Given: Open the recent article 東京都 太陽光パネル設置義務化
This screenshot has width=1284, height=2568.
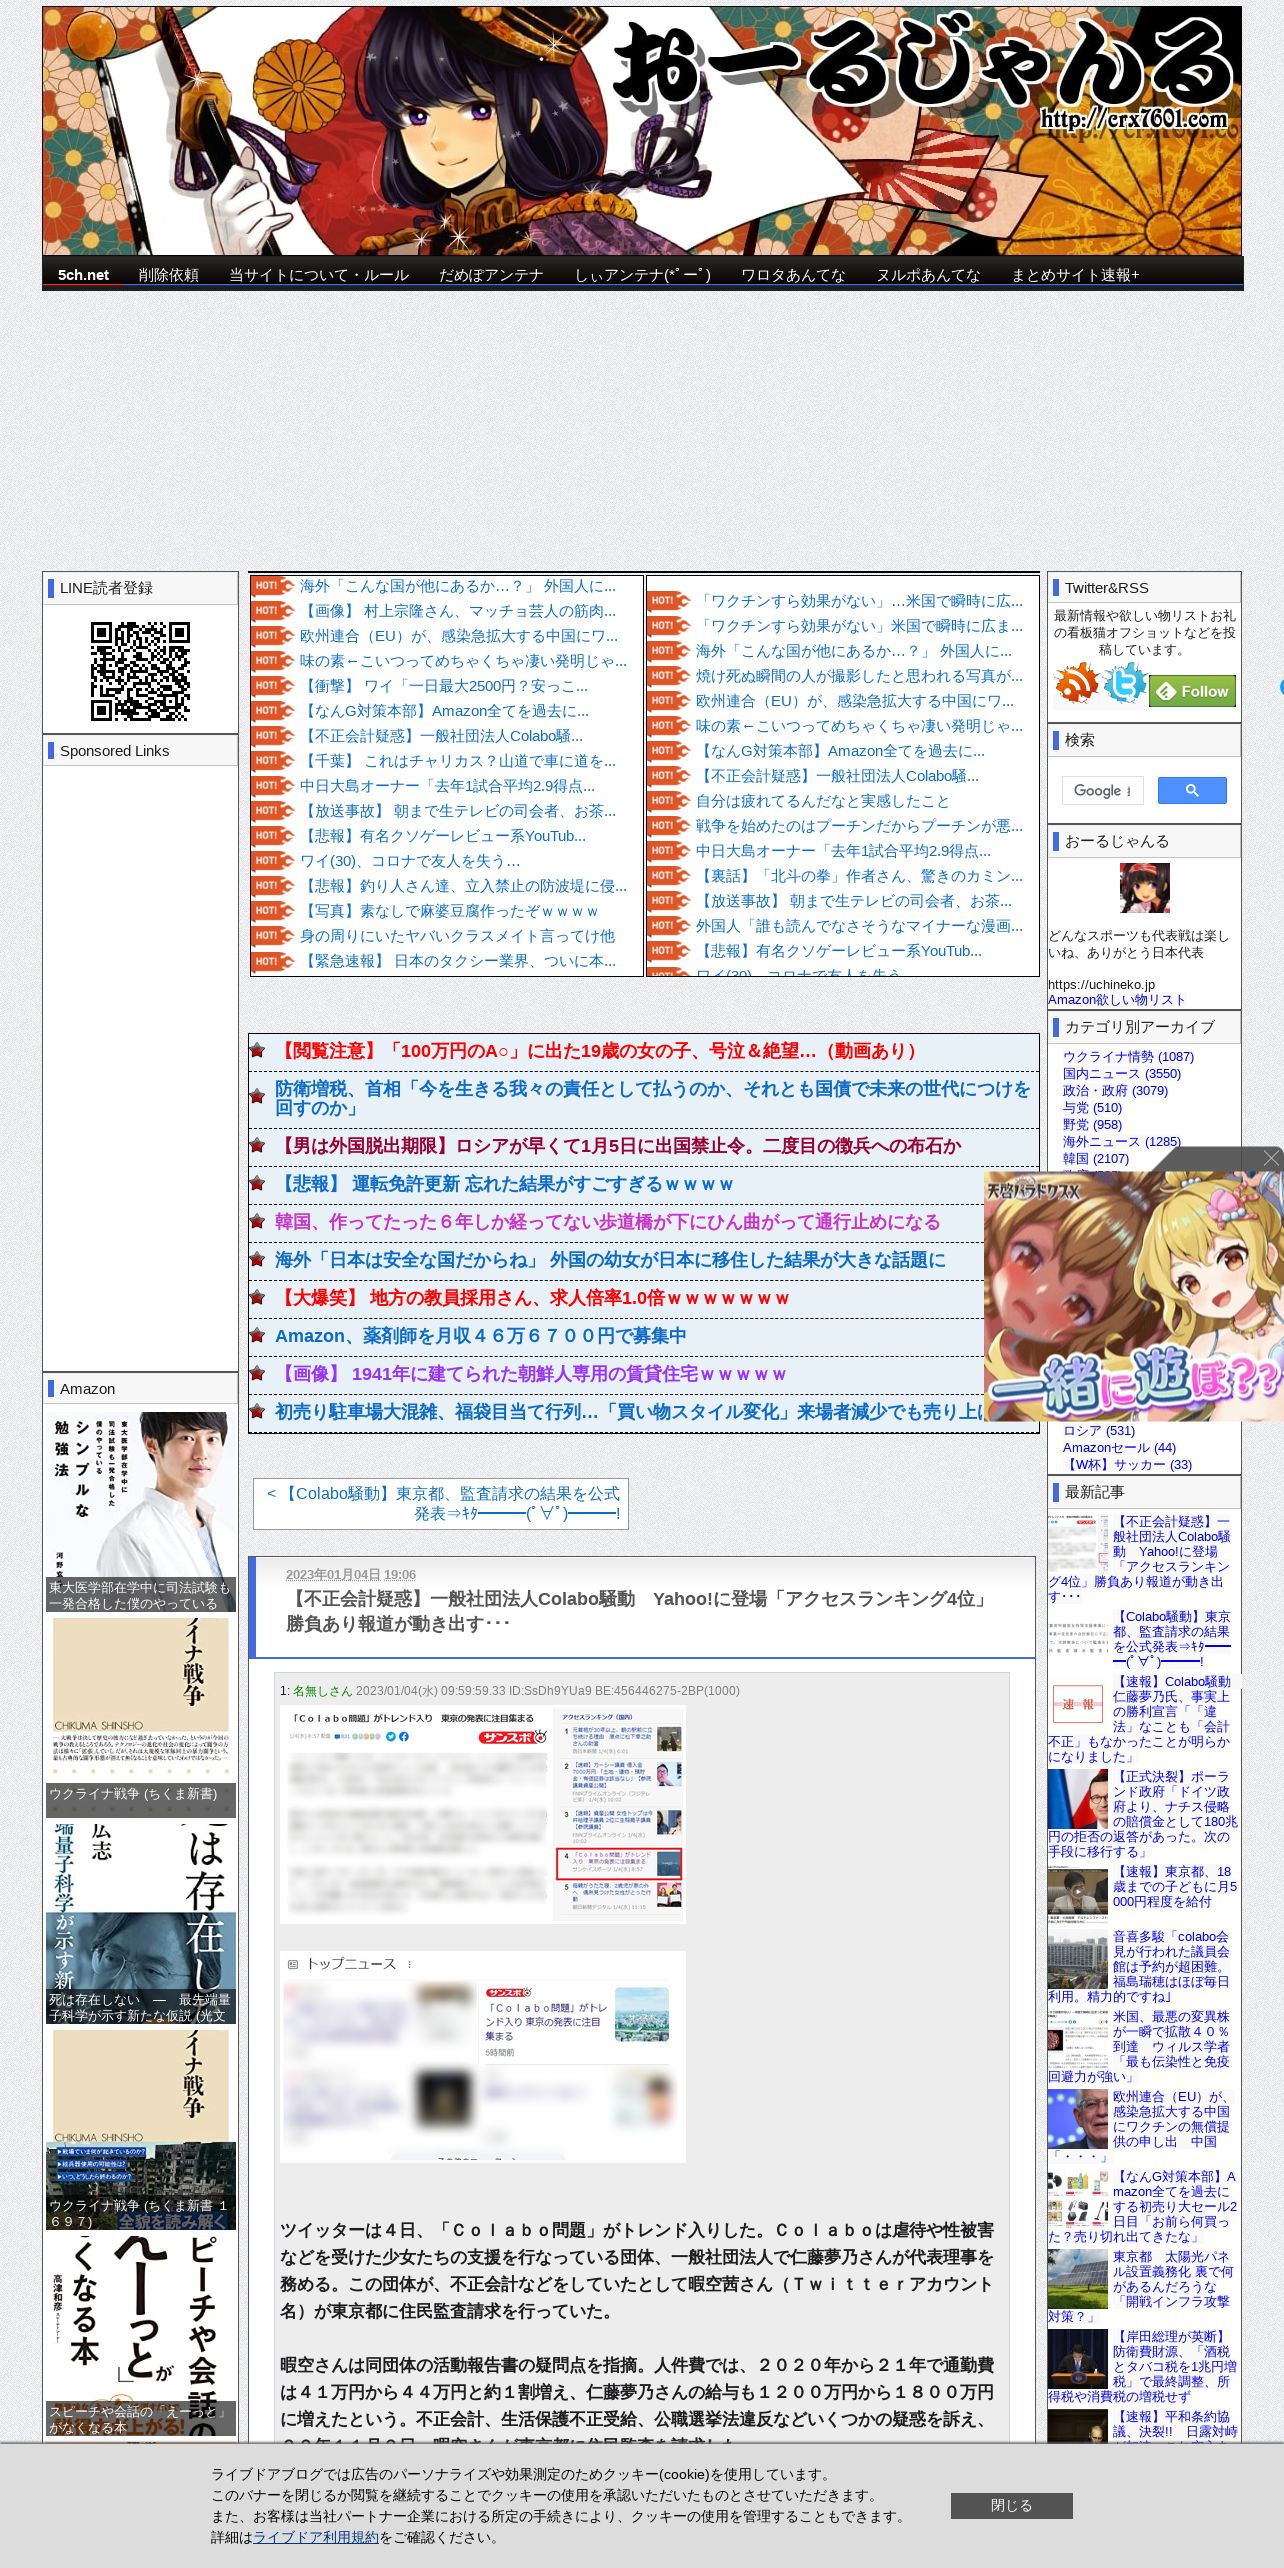Looking at the screenshot, I should (1143, 2286).
